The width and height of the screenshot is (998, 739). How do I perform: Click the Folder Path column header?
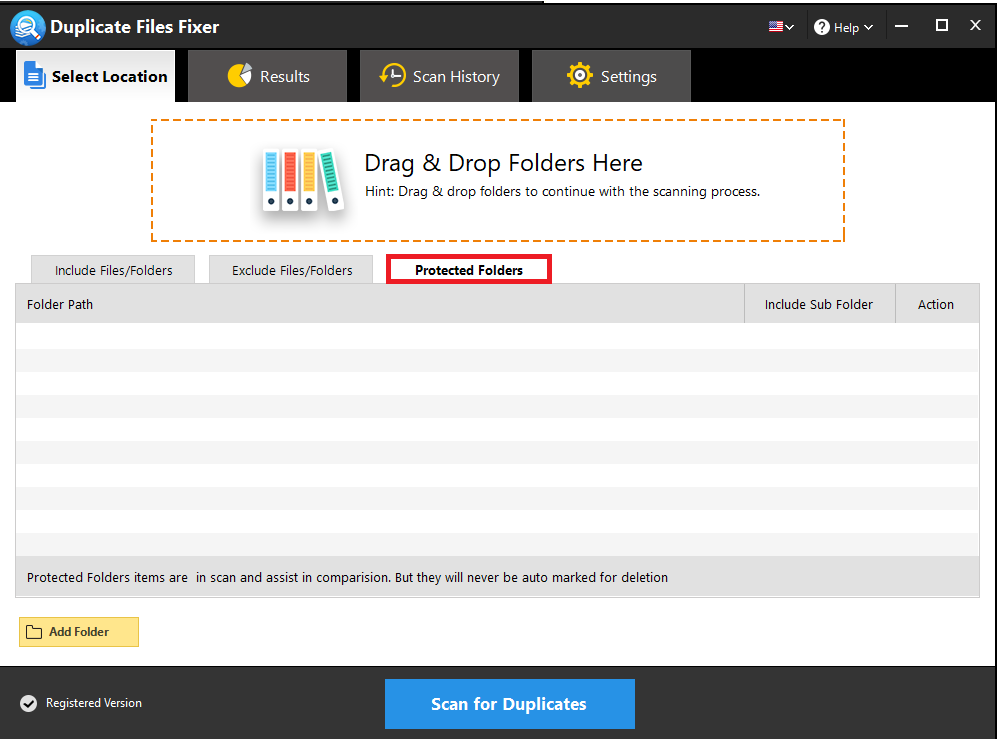point(380,304)
